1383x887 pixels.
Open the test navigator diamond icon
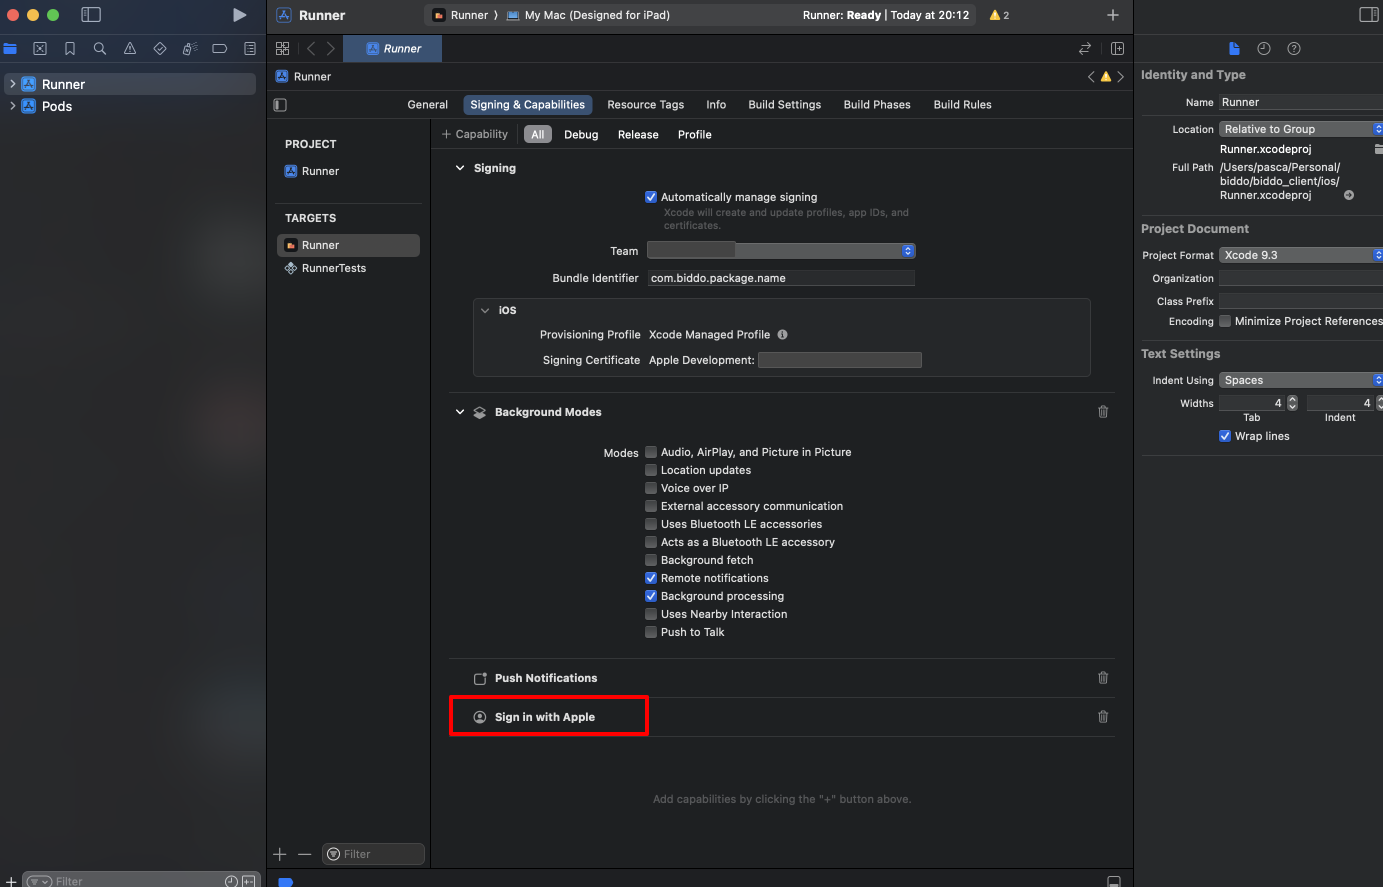[x=160, y=49]
